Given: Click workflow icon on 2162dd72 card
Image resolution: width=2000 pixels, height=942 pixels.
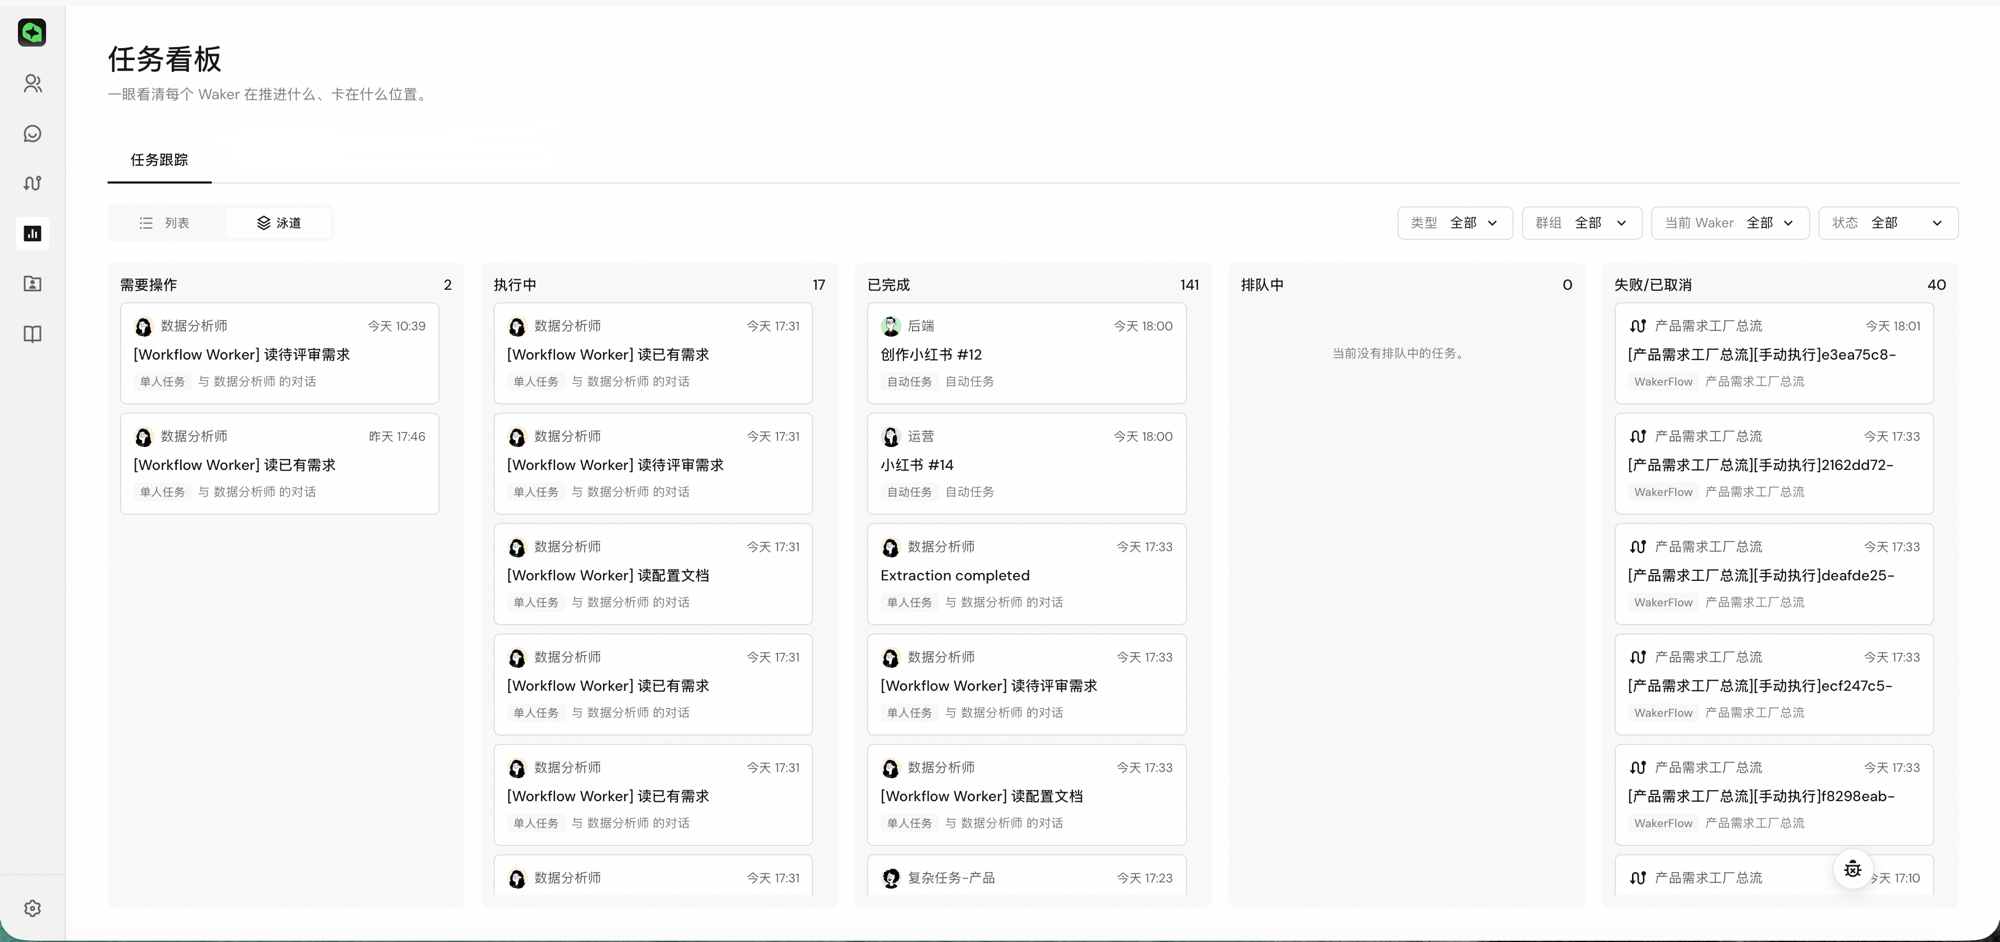Looking at the screenshot, I should click(x=1637, y=437).
